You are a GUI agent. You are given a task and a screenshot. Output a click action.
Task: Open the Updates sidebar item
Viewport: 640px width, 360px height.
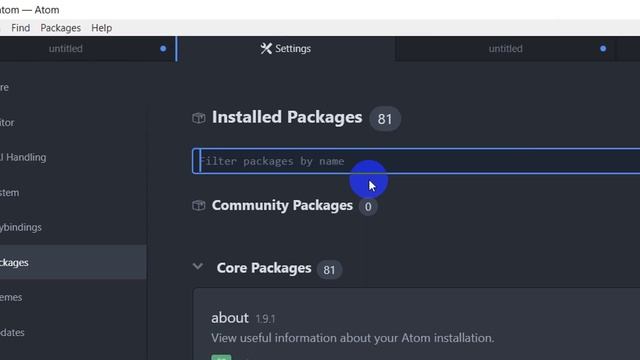[12, 332]
